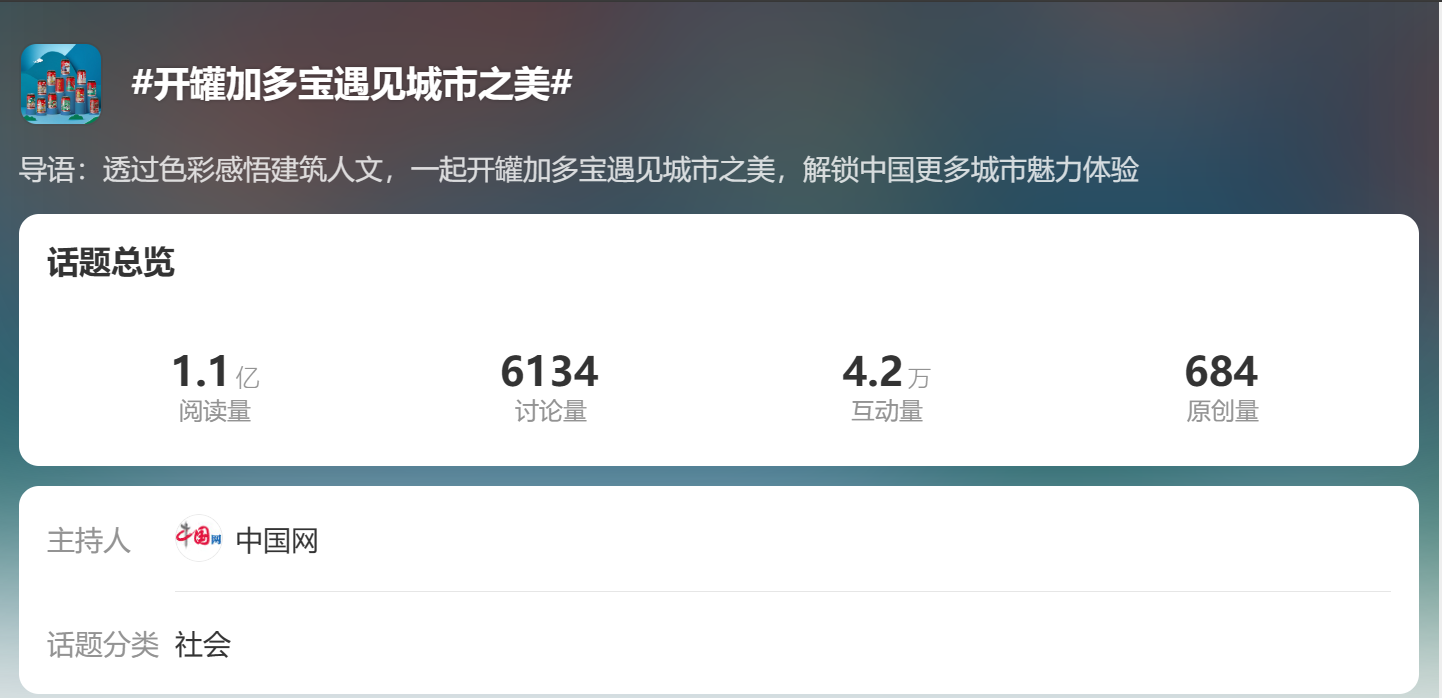
Task: Click the 1.1 read count number
Action: pyautogui.click(x=200, y=372)
